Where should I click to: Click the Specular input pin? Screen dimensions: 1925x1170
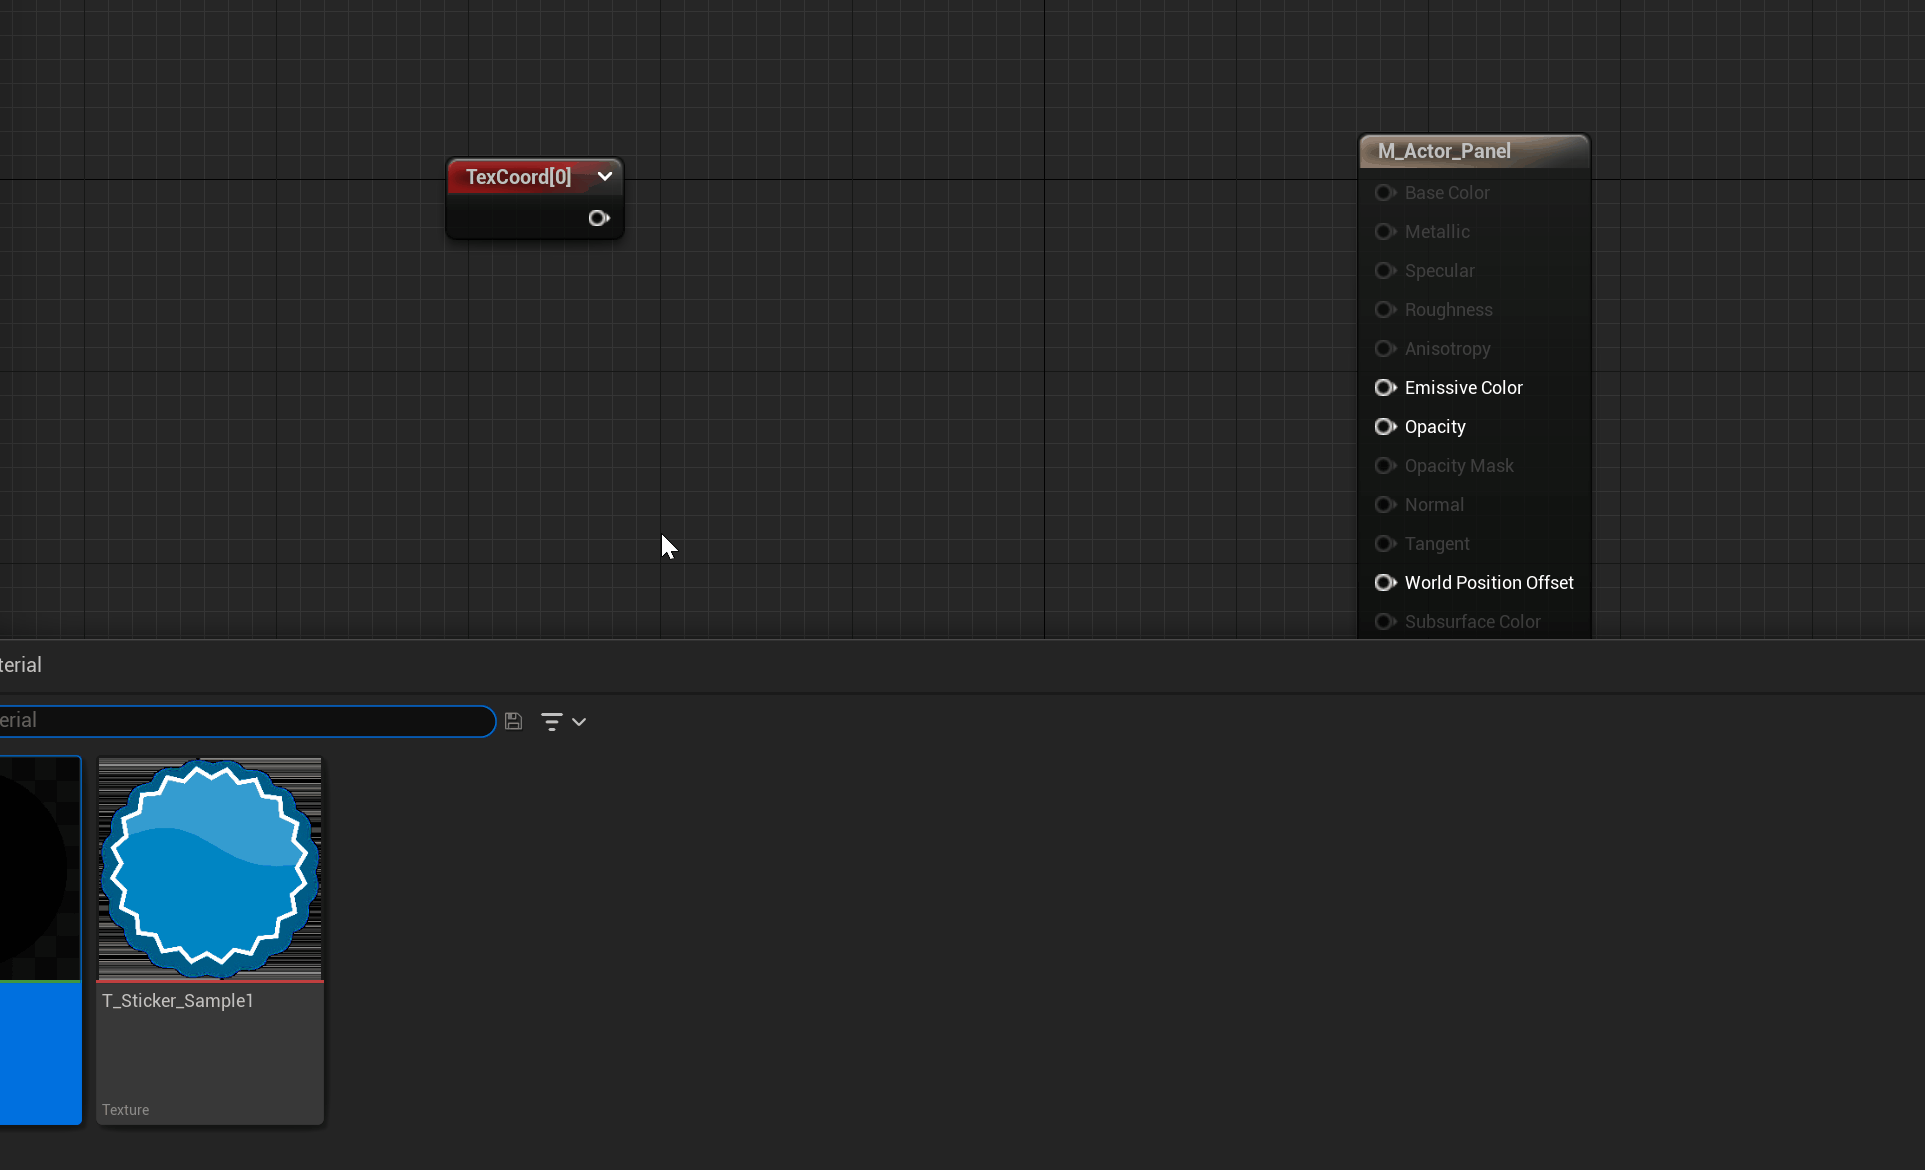pos(1385,271)
